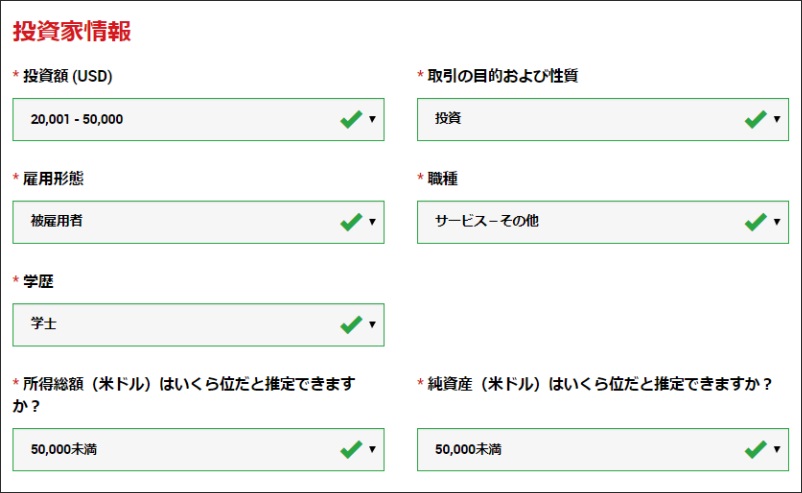Click the green checkmark in 所得総額 field
Image resolution: width=802 pixels, height=493 pixels.
351,450
